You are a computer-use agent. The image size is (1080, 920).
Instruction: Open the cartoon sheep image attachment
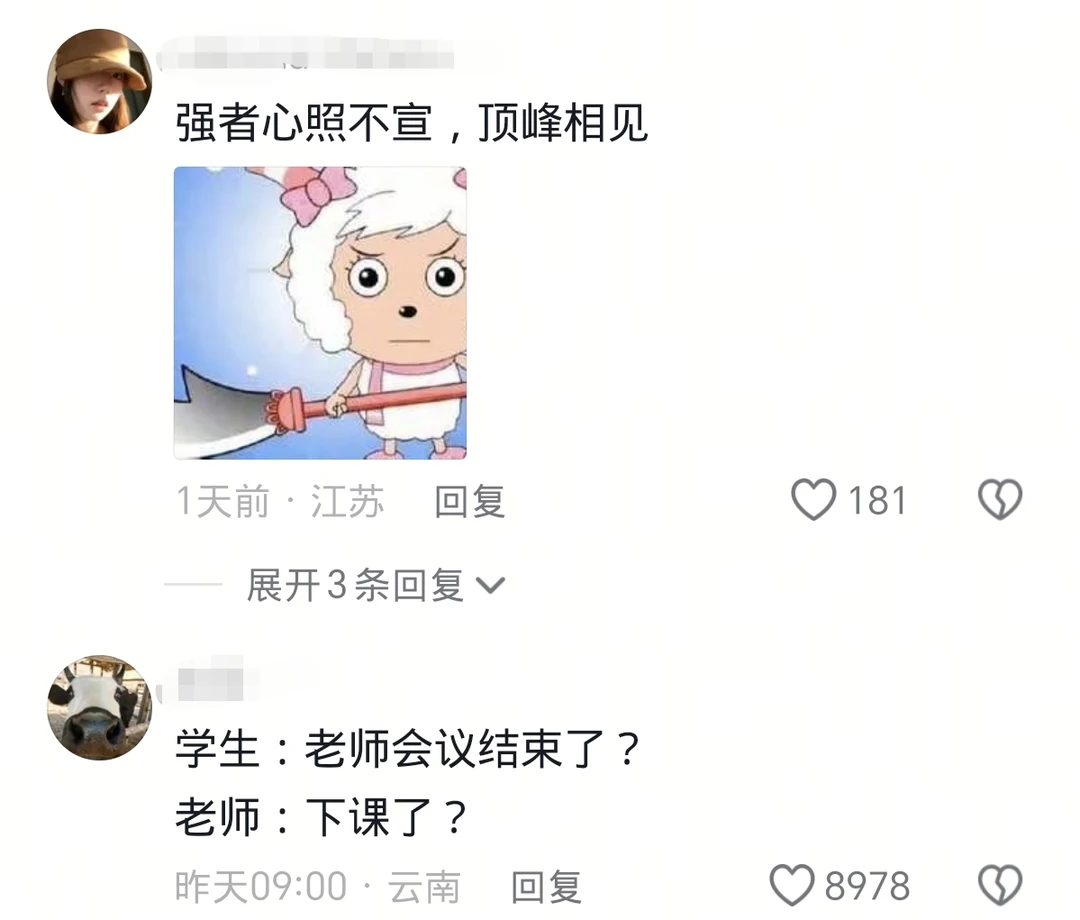click(320, 313)
